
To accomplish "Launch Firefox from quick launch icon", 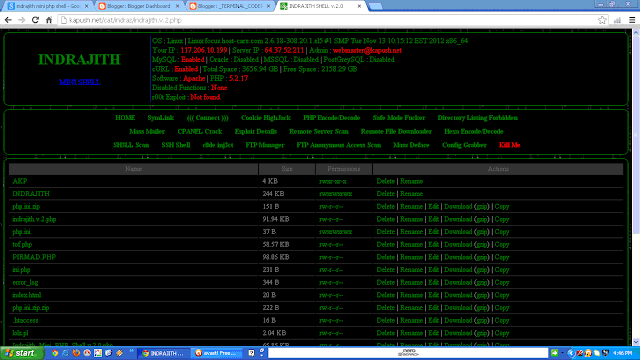I will [76, 353].
